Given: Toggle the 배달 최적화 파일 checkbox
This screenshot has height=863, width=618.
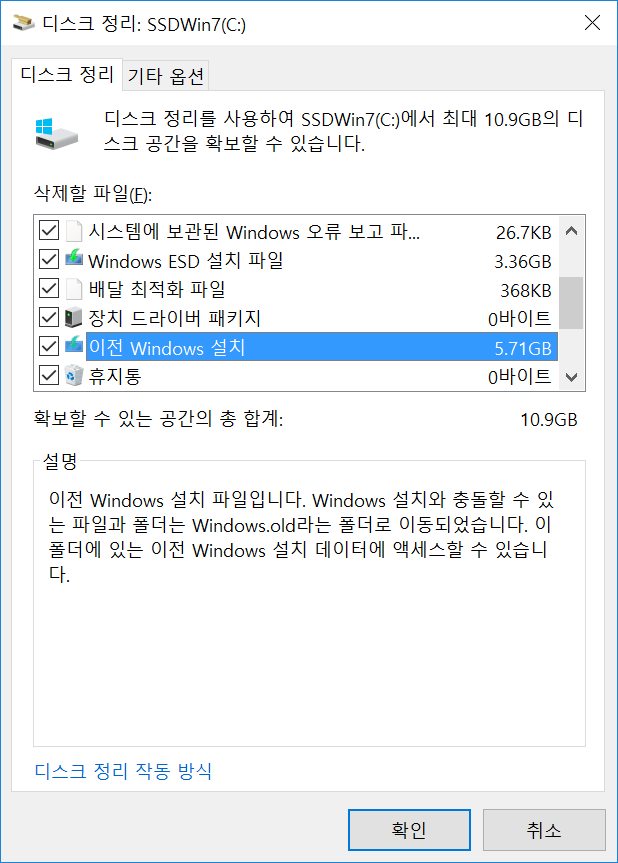Looking at the screenshot, I should click(49, 288).
